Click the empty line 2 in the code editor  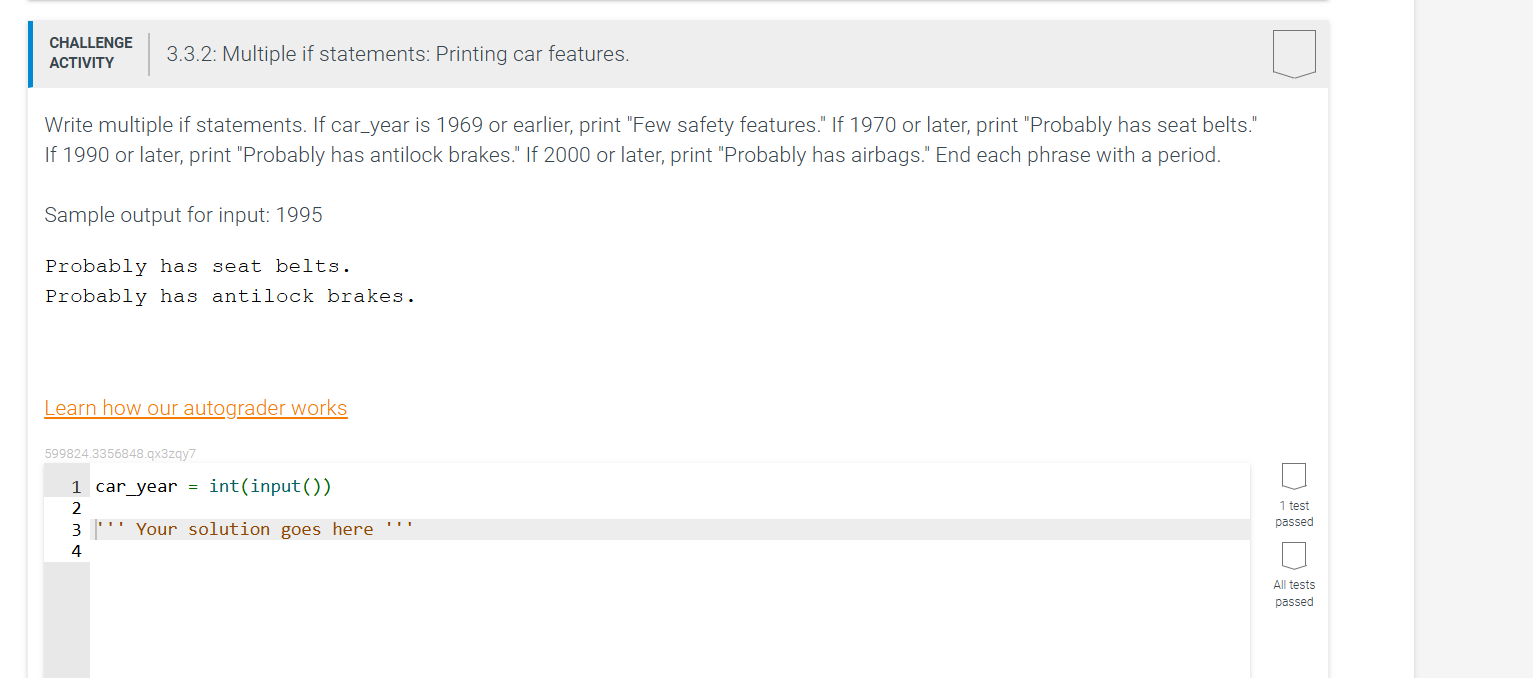coord(200,508)
